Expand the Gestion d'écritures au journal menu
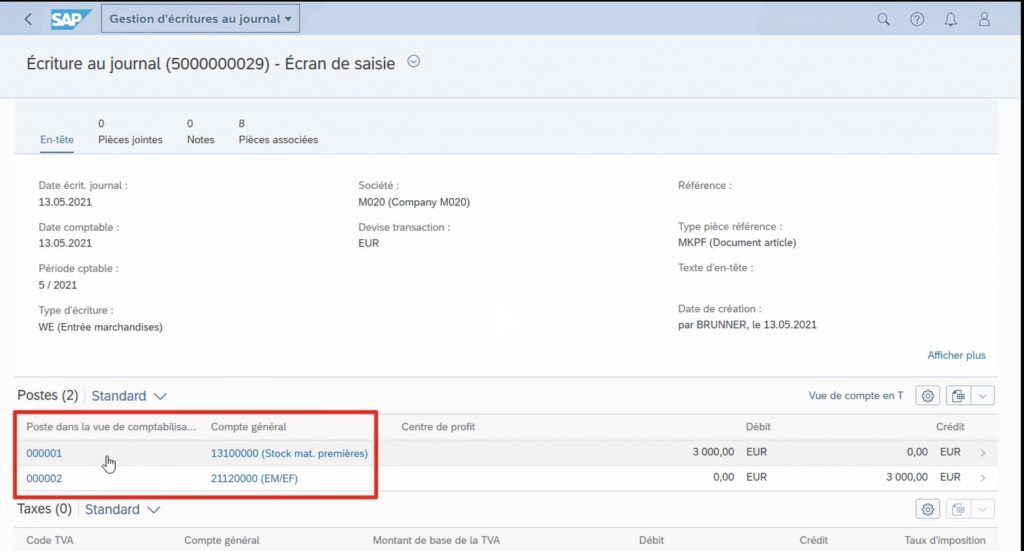1024x551 pixels. pos(200,19)
